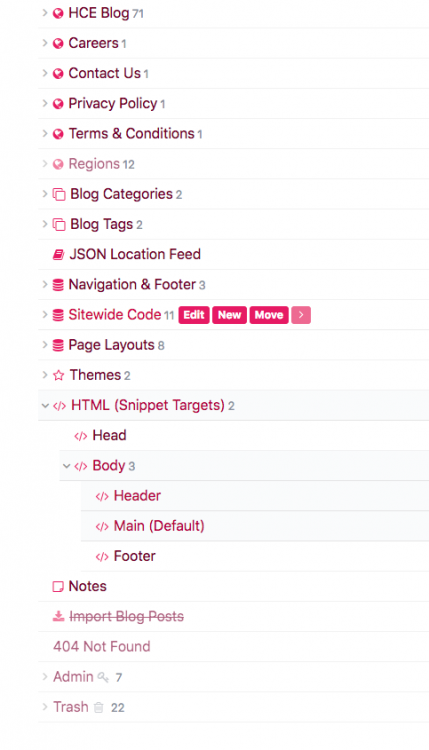Open the Contact Us page entry
Image resolution: width=429 pixels, height=750 pixels.
[105, 73]
